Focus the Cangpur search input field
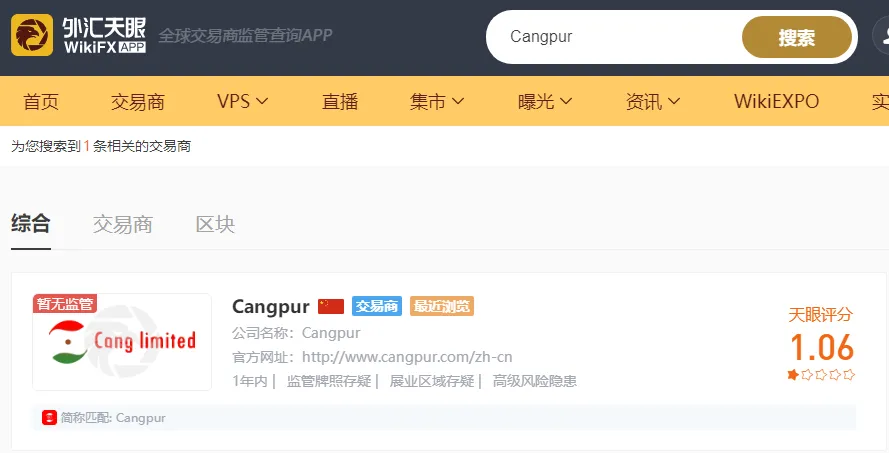This screenshot has width=889, height=453. [x=615, y=37]
